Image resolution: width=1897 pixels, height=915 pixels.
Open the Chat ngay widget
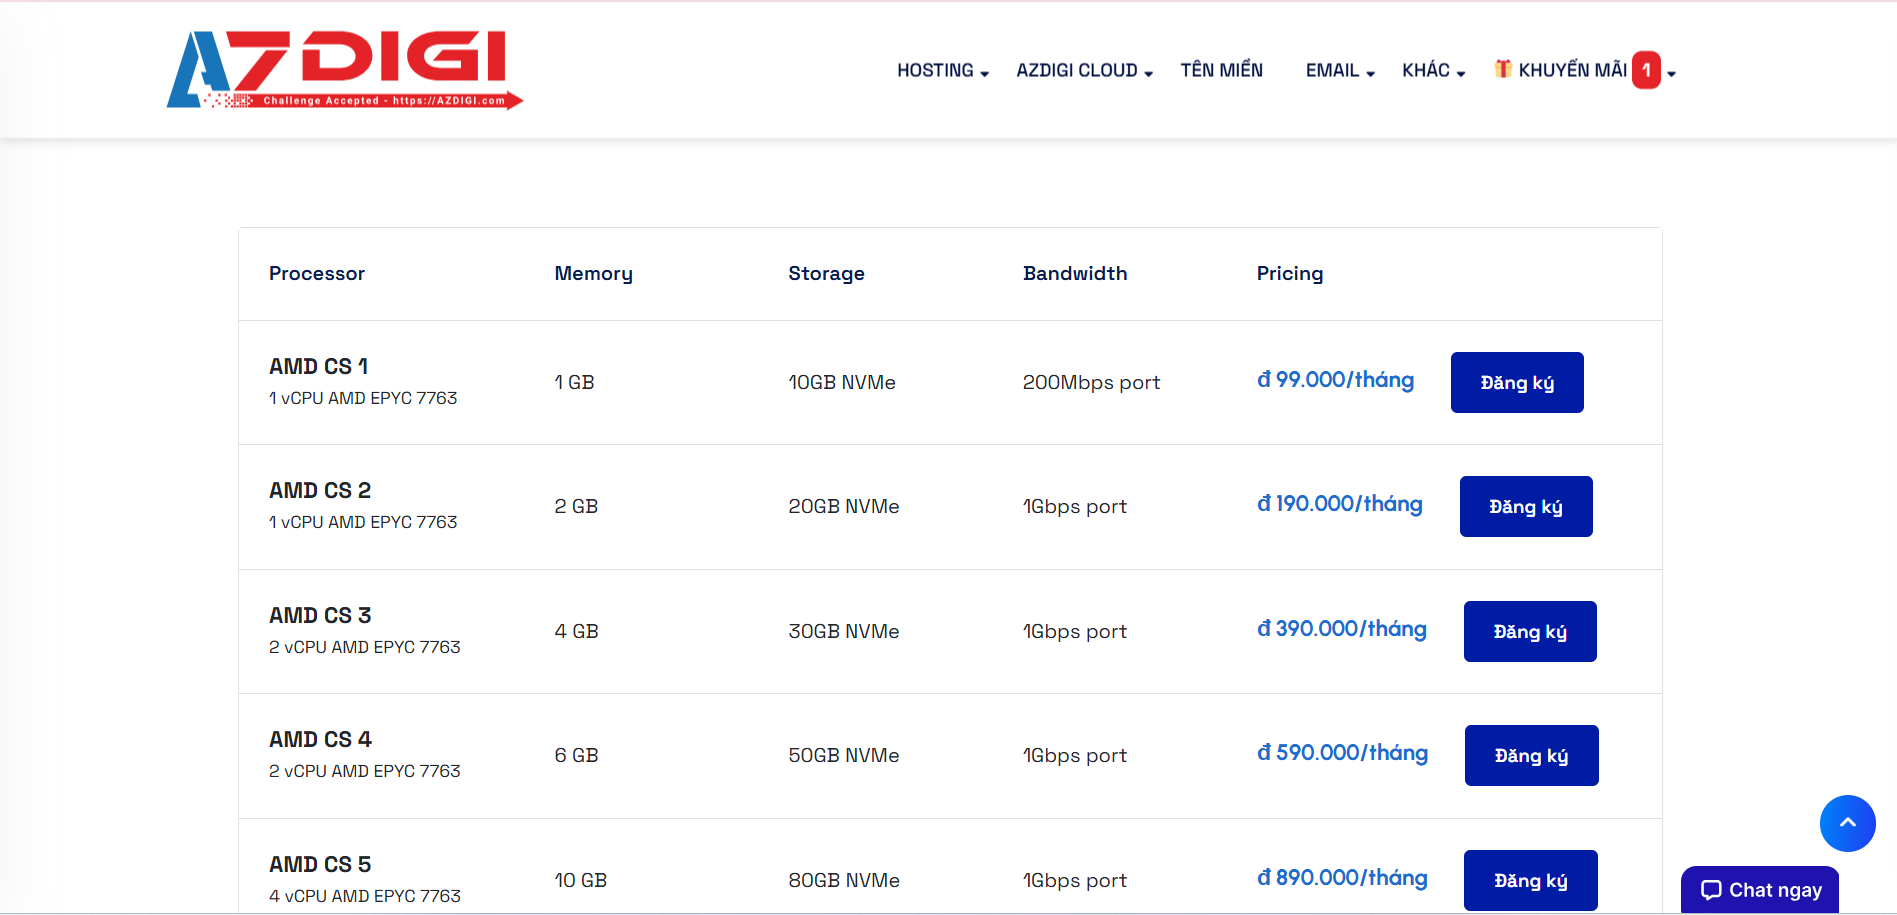point(1760,890)
